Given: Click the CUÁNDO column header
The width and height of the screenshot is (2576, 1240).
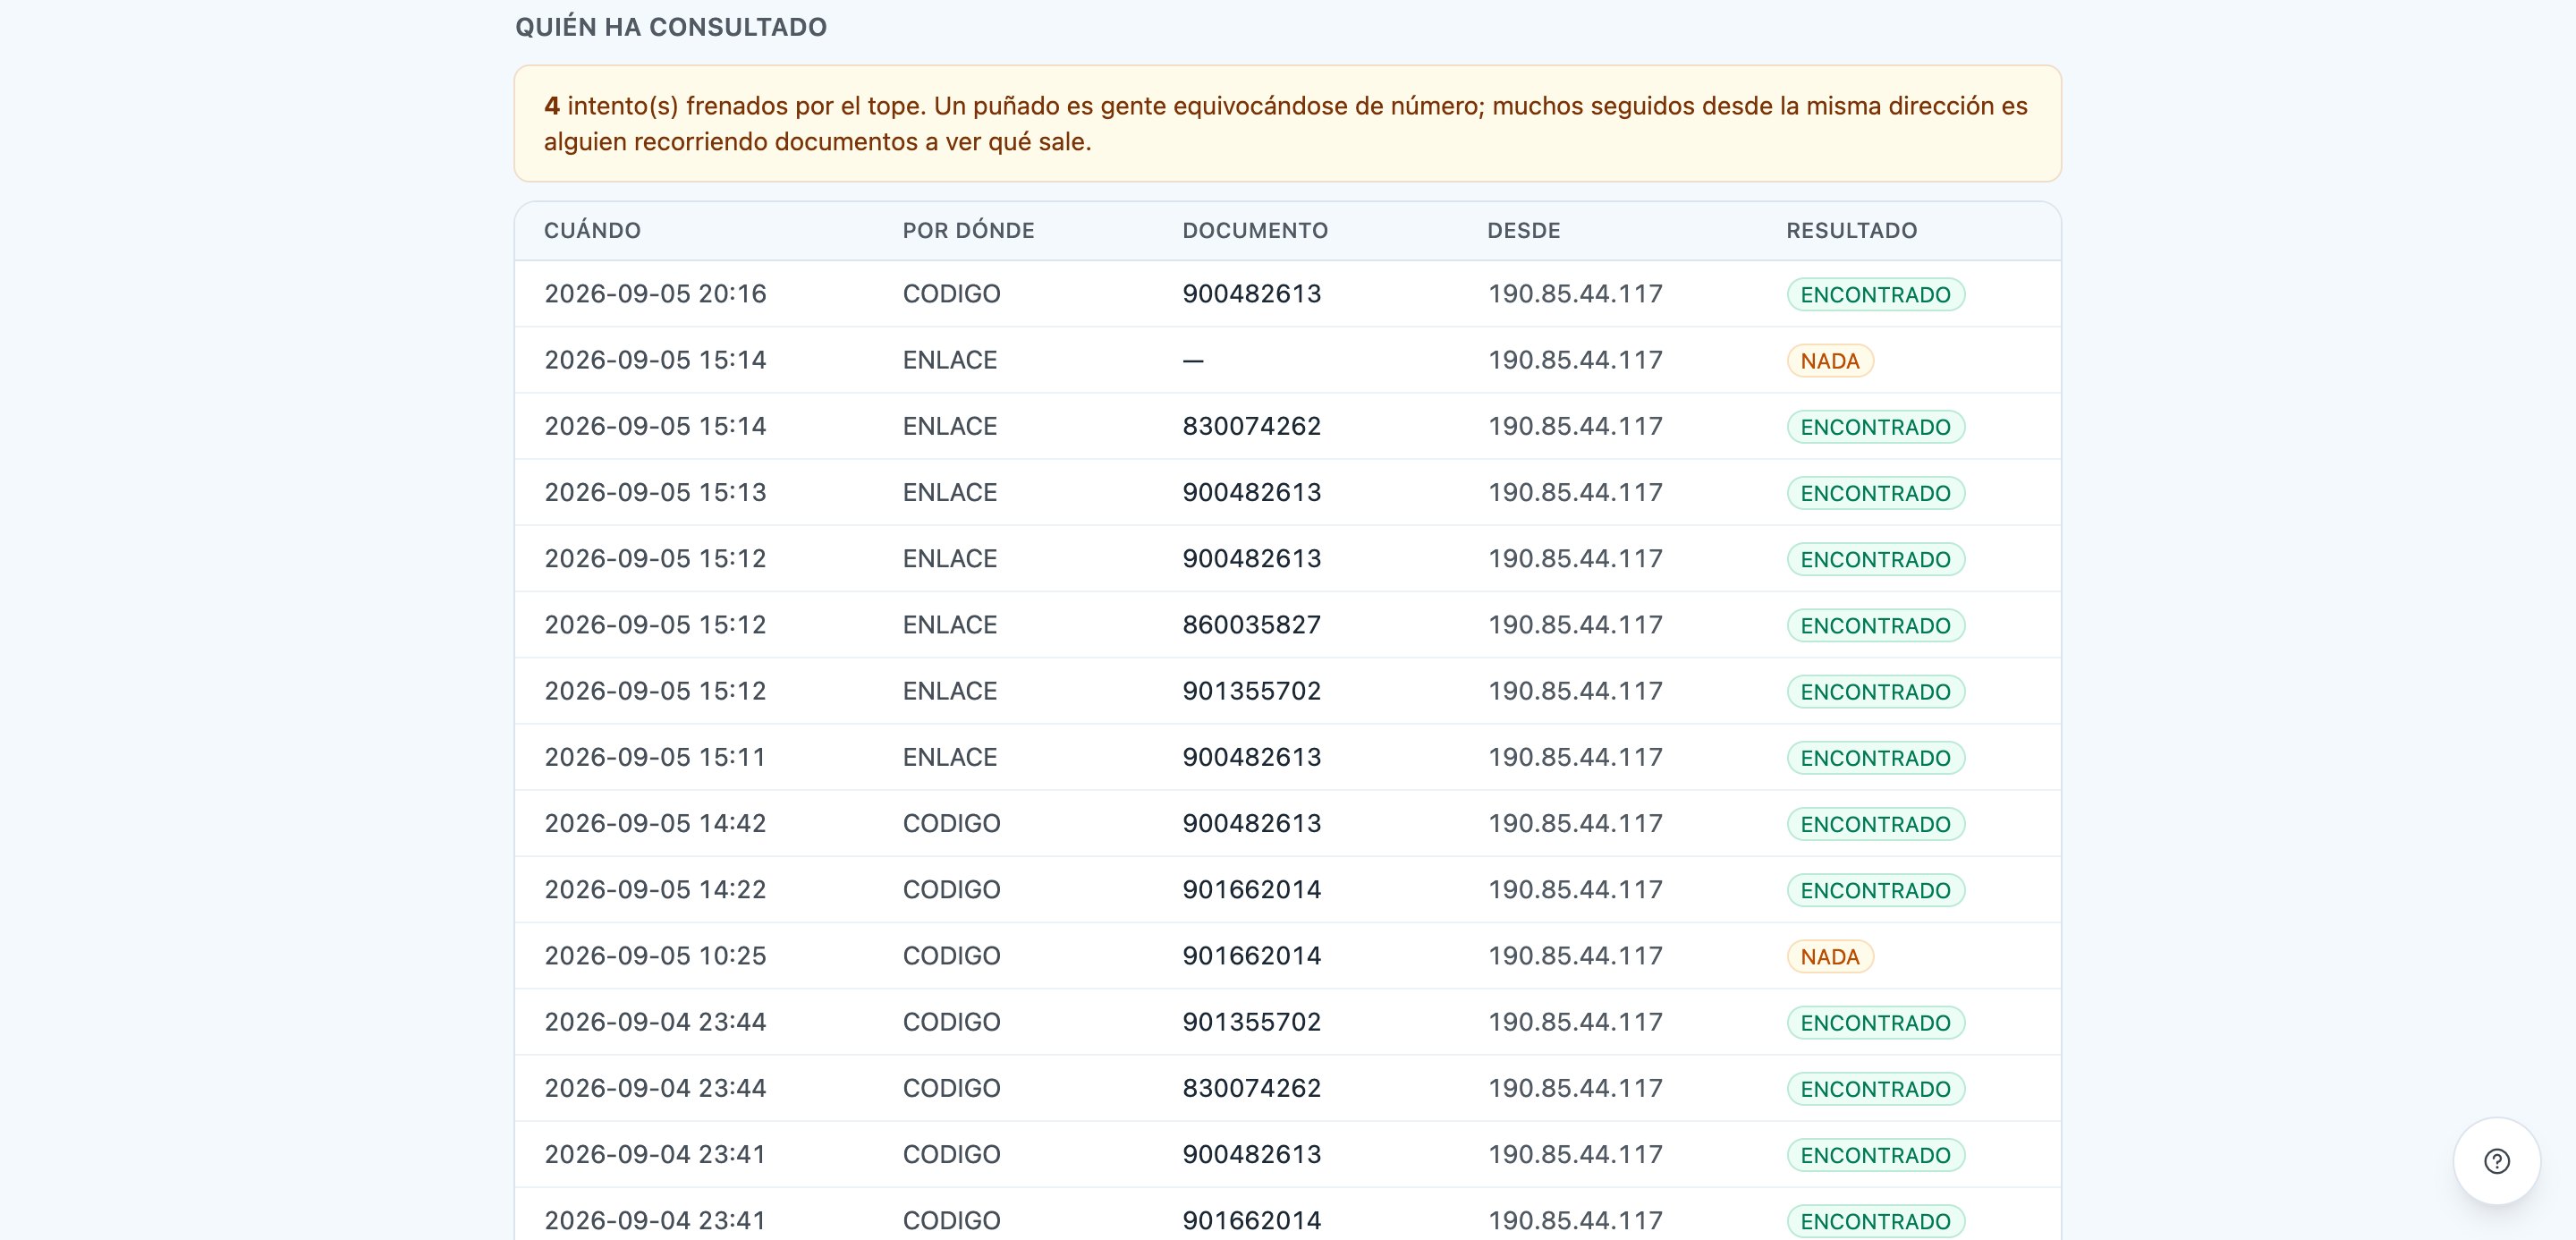Looking at the screenshot, I should [592, 231].
